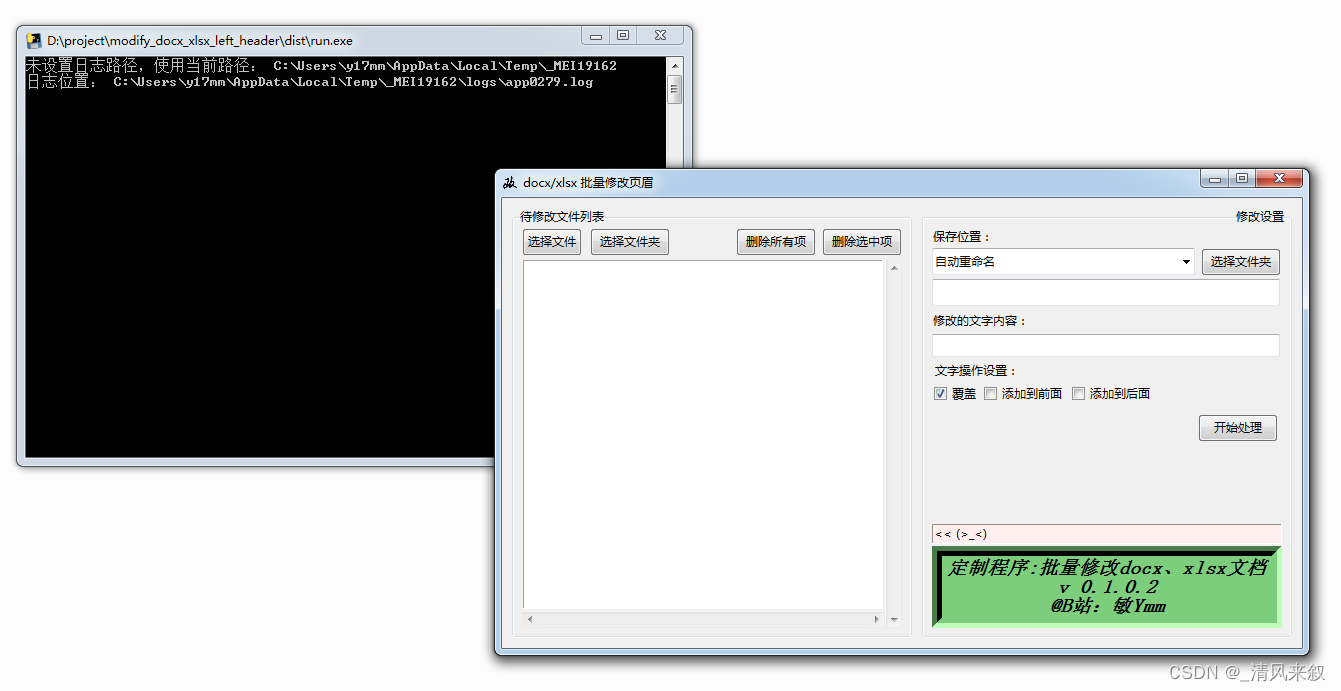Click the 保存位置： label
1341x691 pixels.
pos(962,237)
